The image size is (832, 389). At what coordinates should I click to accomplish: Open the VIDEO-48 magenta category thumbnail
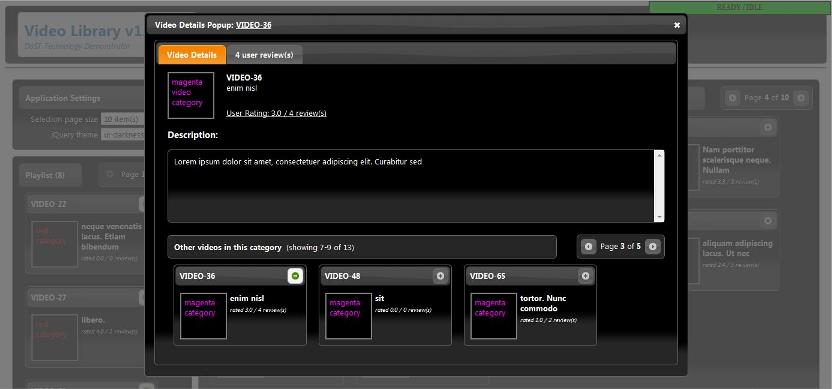pyautogui.click(x=348, y=316)
